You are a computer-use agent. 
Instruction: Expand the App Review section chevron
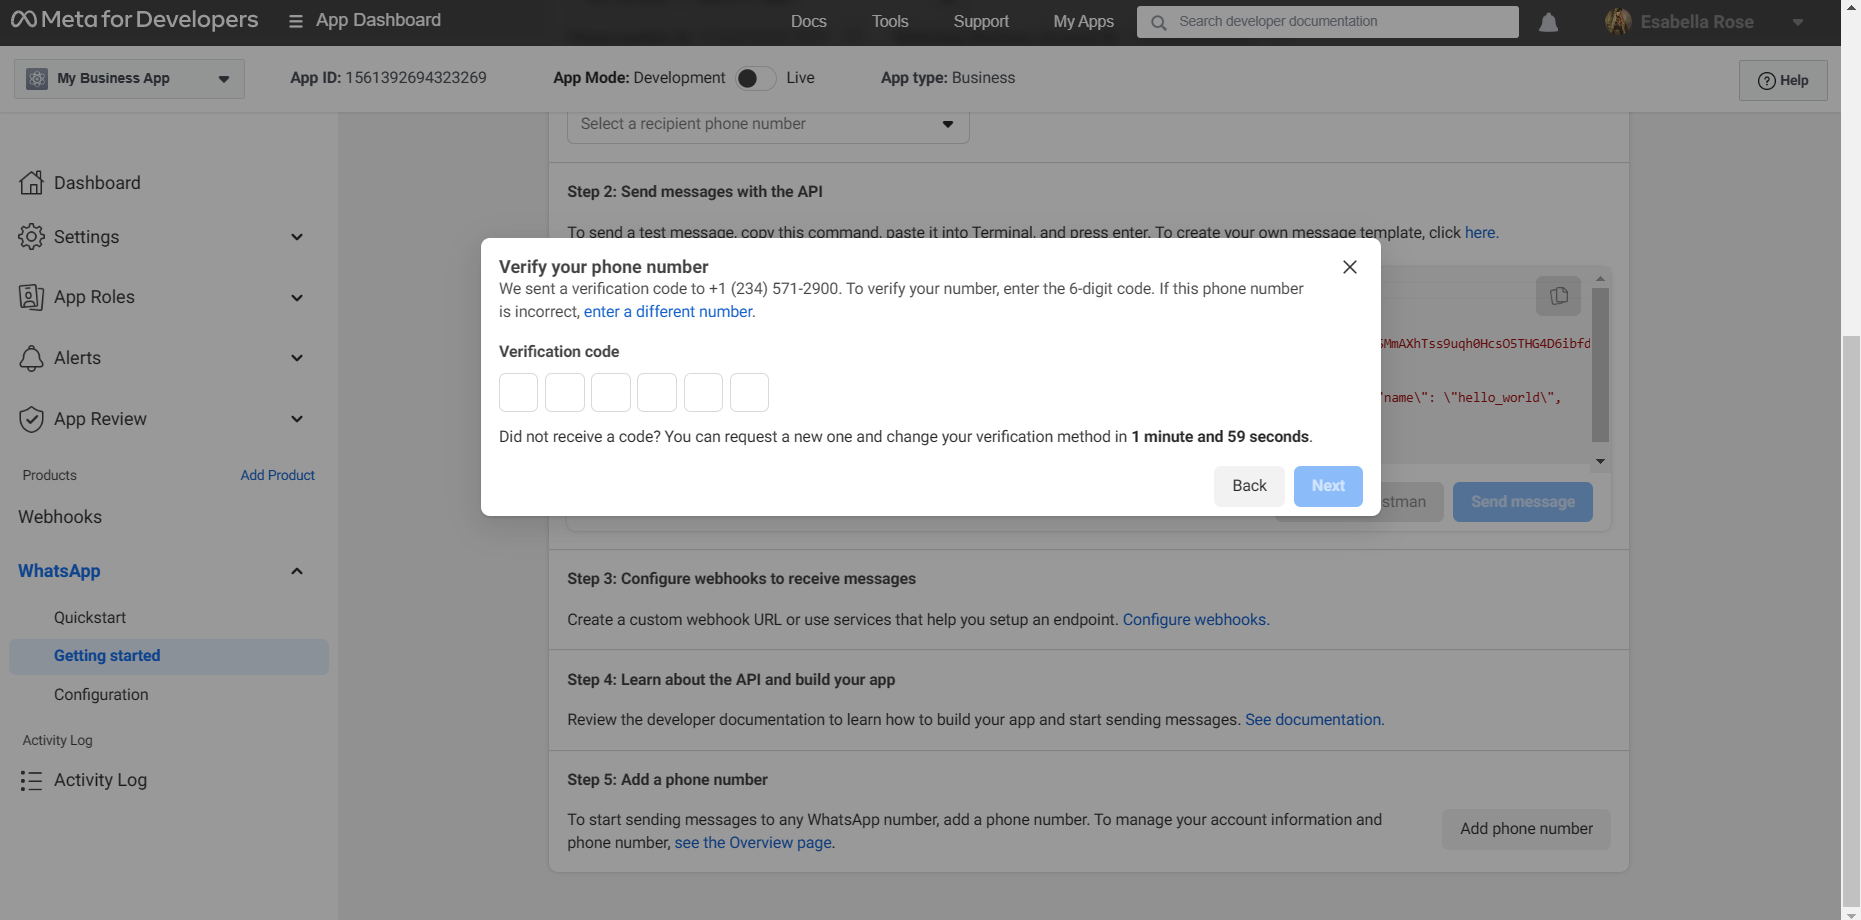[297, 419]
